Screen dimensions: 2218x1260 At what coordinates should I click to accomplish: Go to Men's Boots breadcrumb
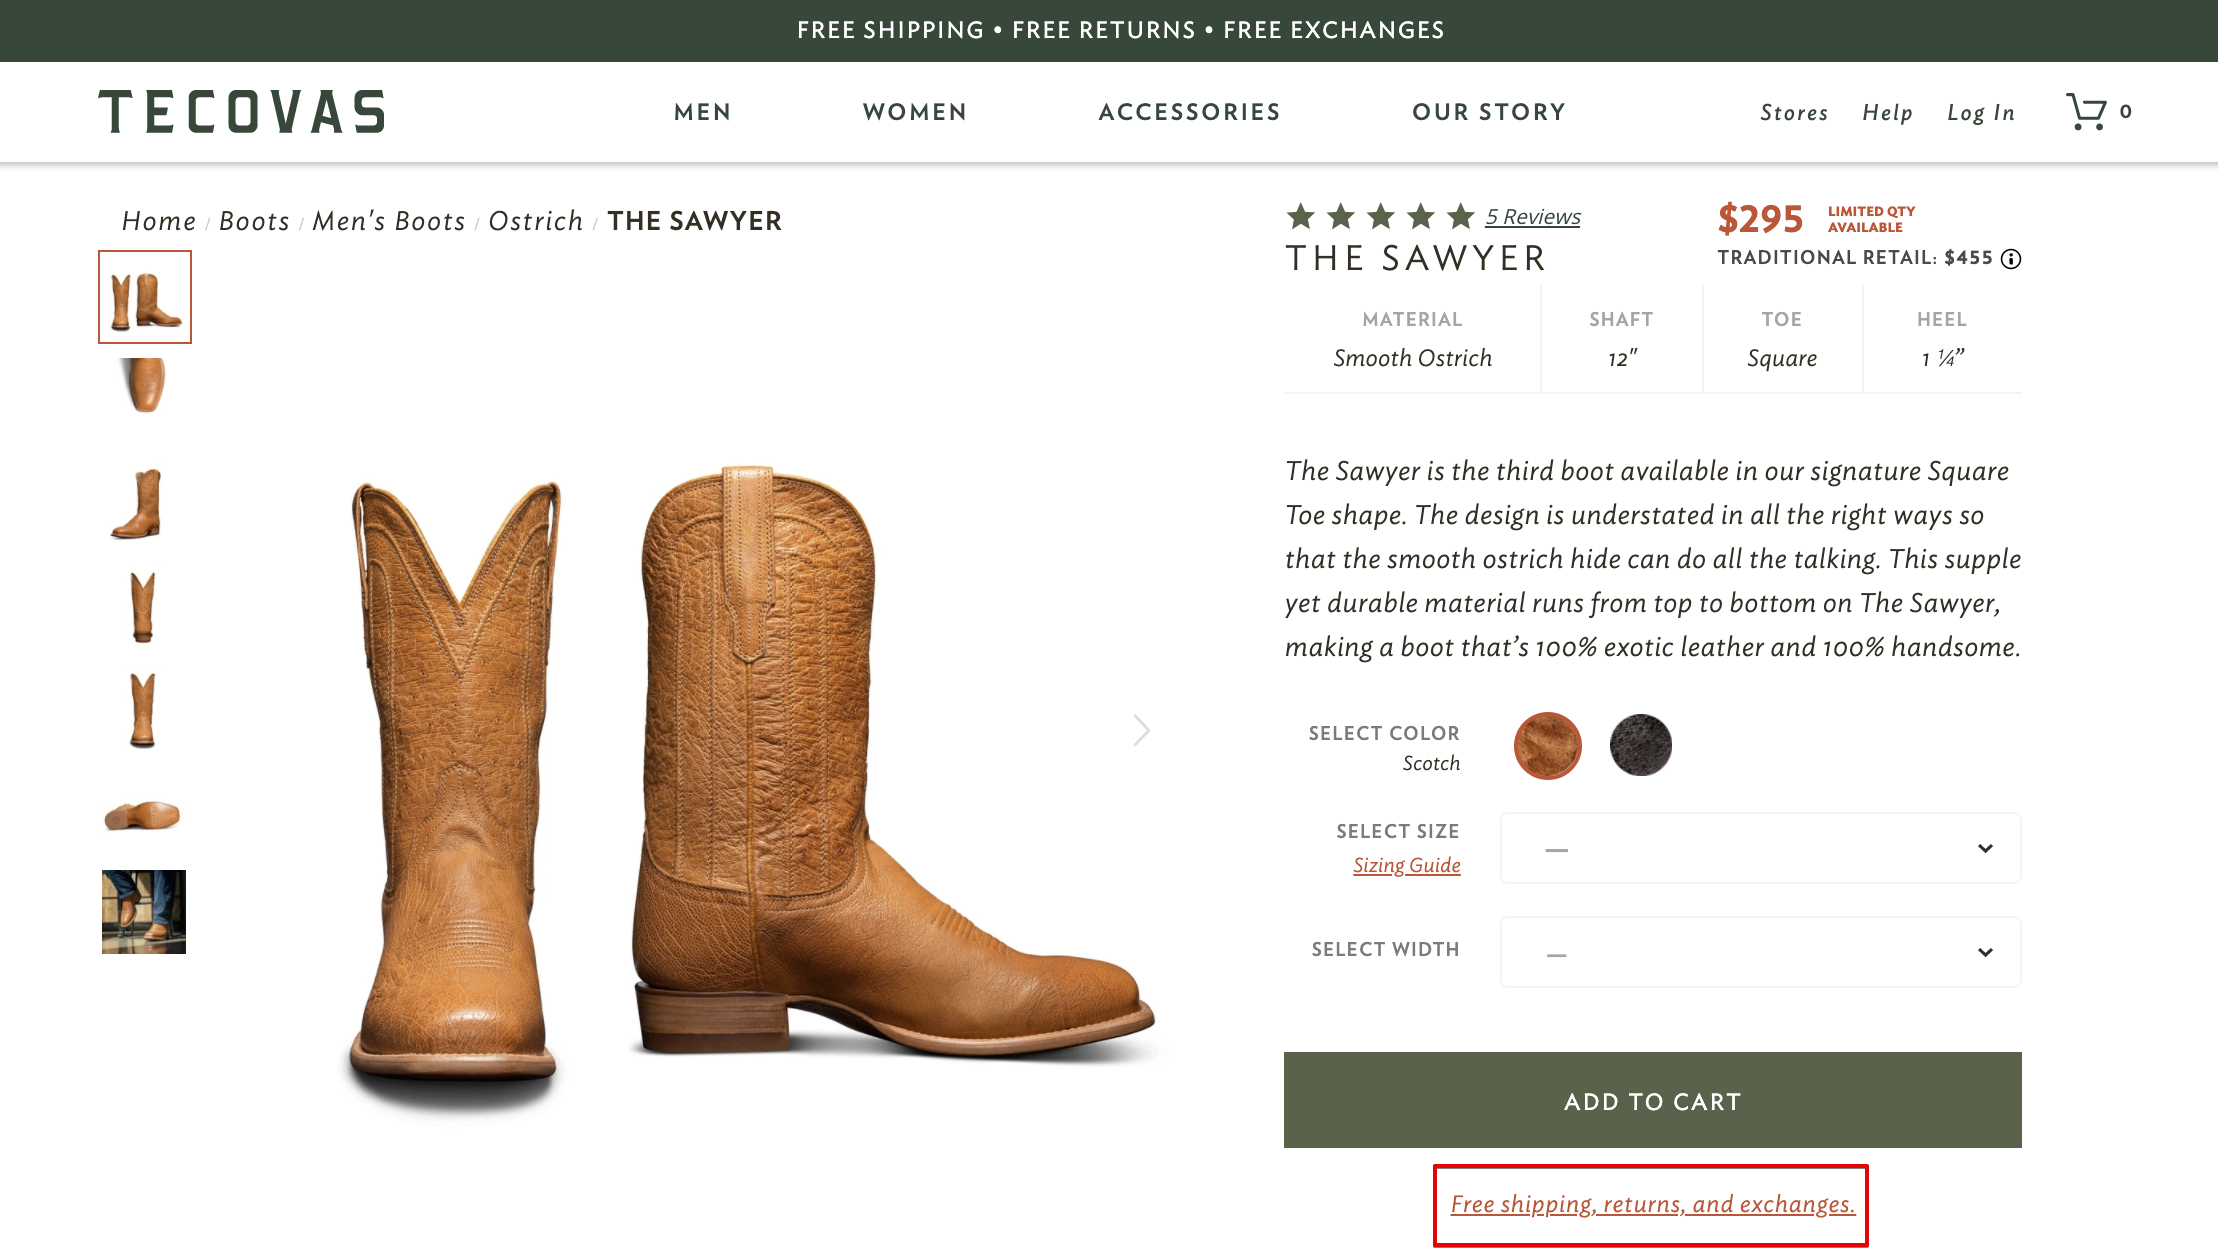(389, 221)
